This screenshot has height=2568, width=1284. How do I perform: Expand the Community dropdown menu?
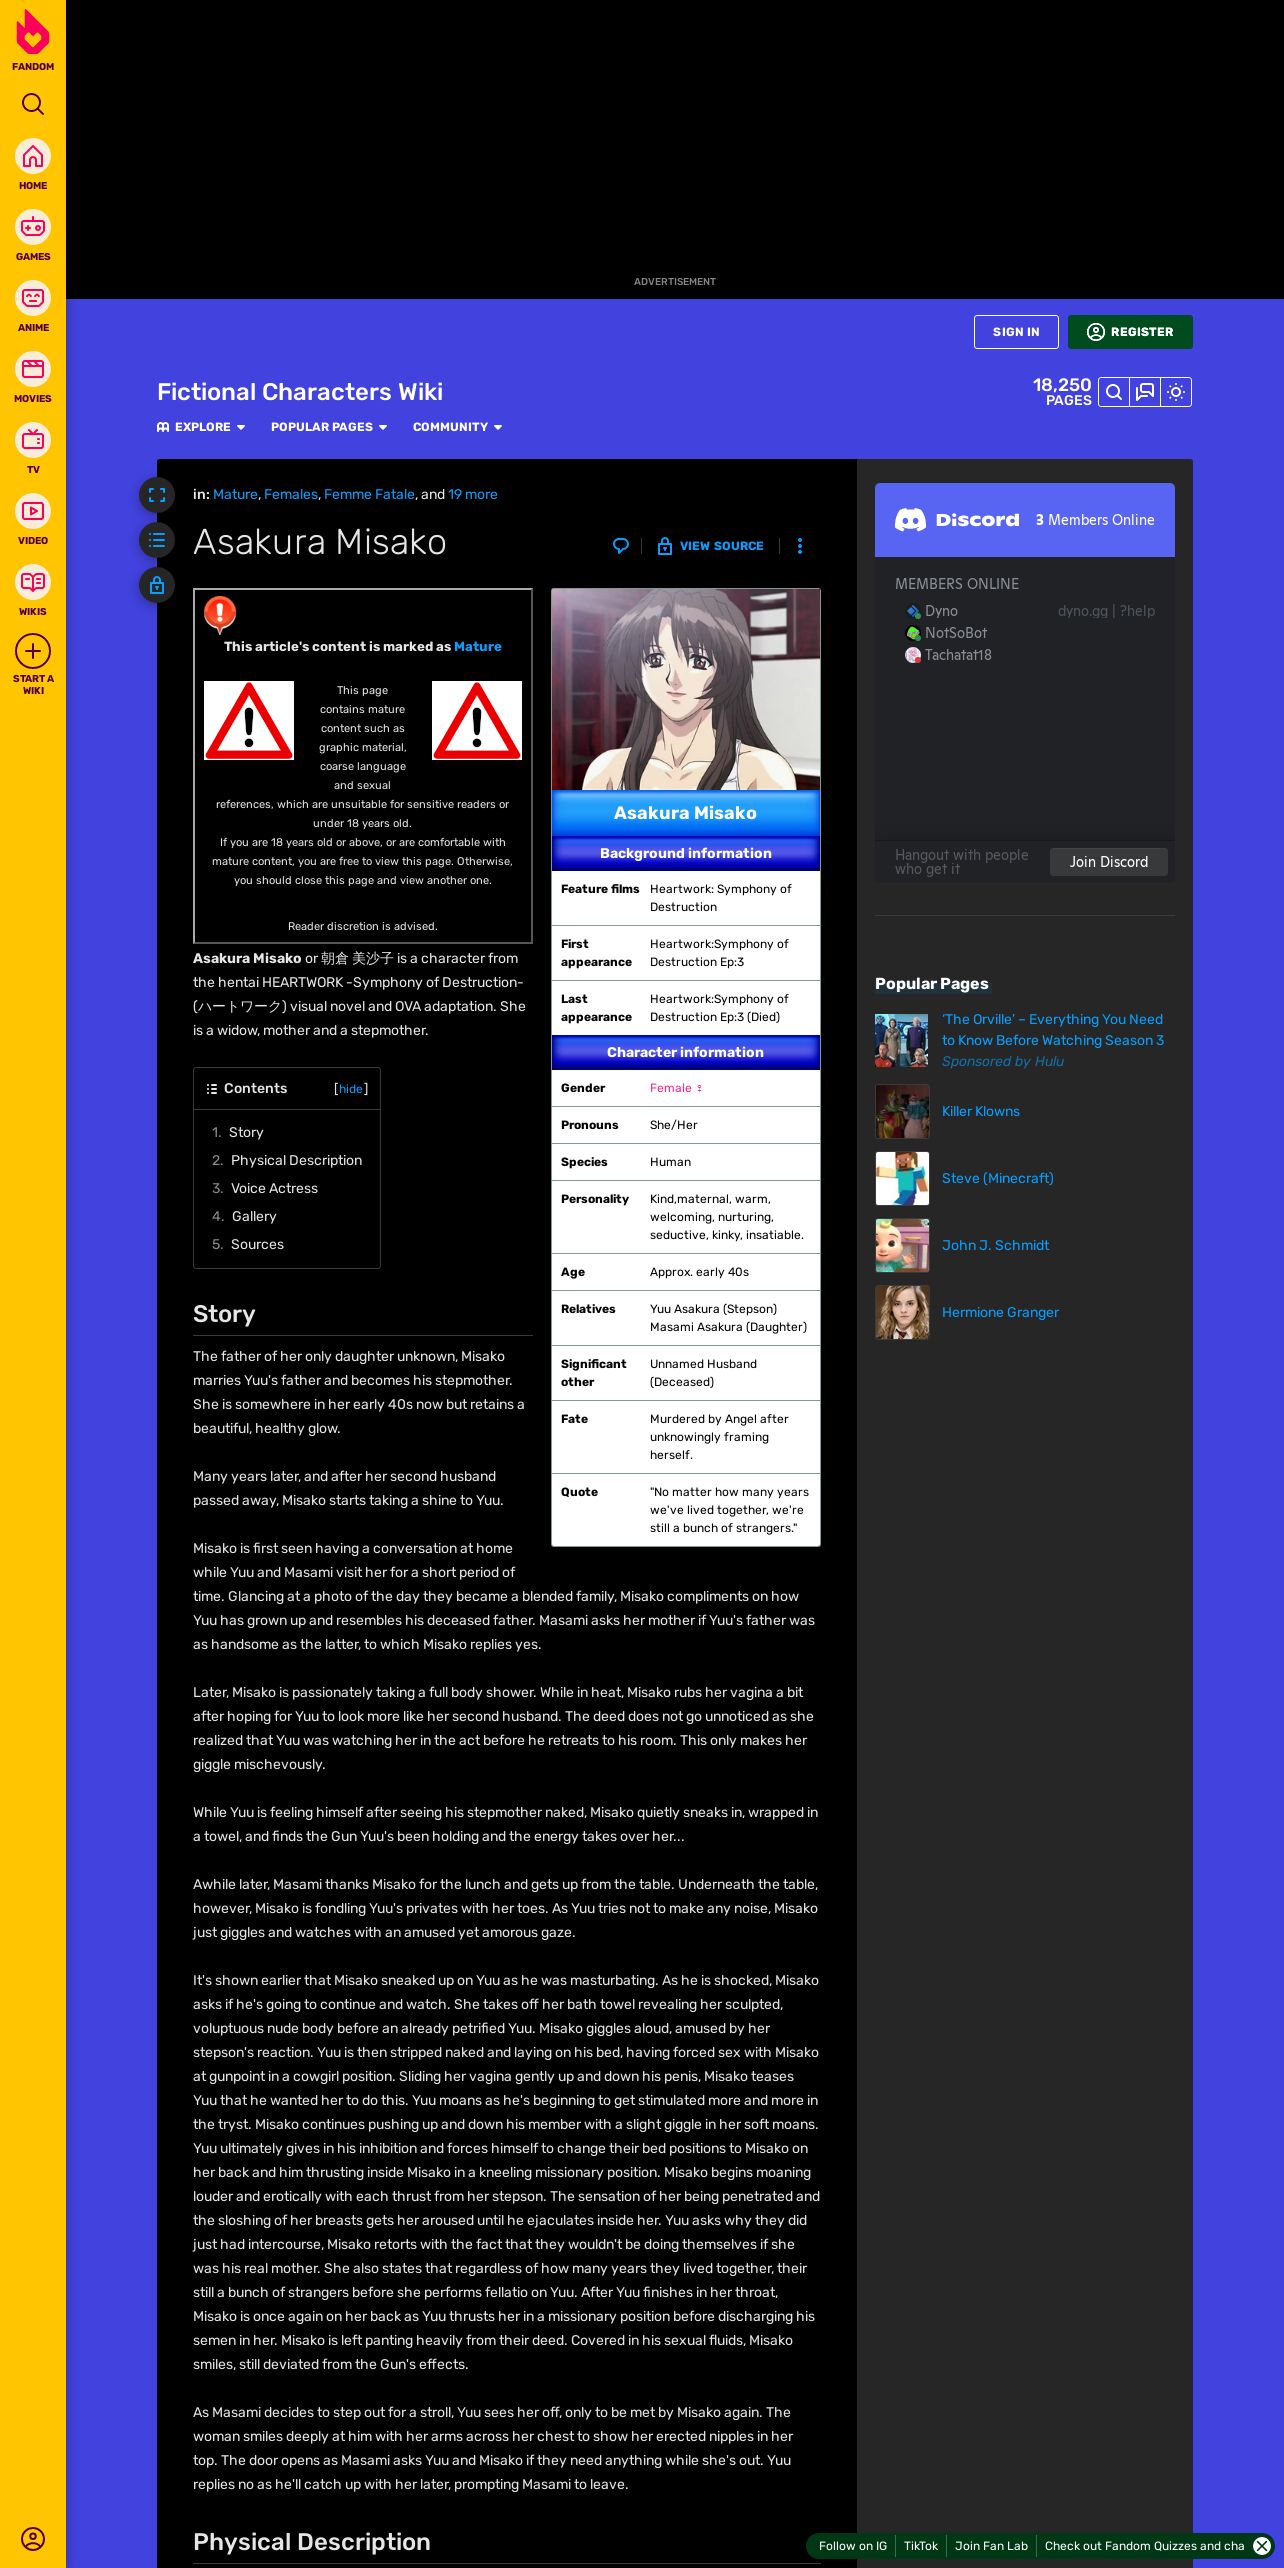[458, 427]
